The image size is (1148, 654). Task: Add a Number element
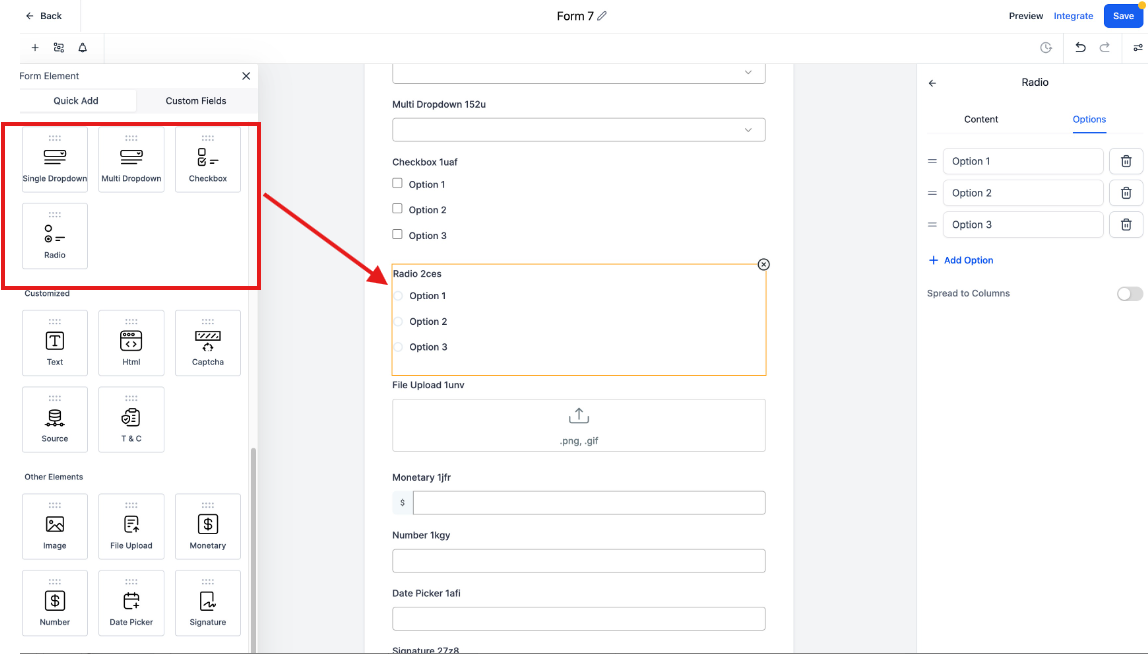(x=55, y=603)
